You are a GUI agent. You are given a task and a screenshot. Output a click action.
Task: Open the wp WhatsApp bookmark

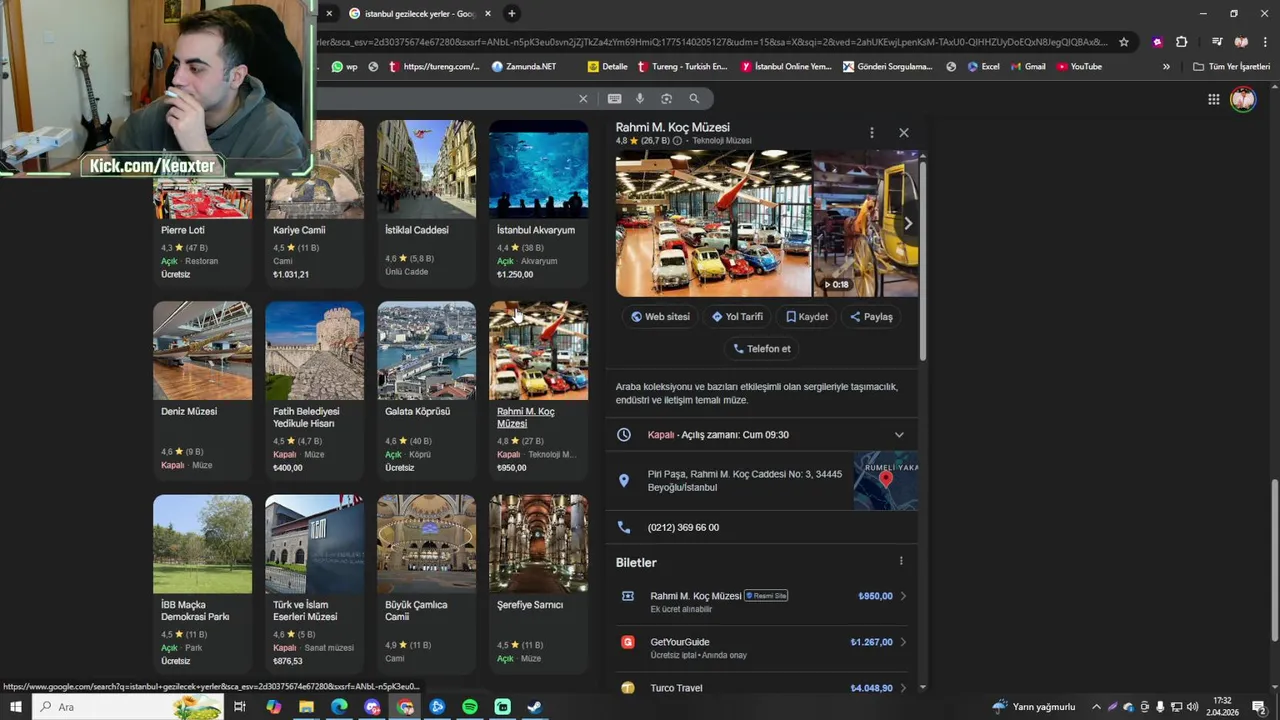pyautogui.click(x=344, y=67)
